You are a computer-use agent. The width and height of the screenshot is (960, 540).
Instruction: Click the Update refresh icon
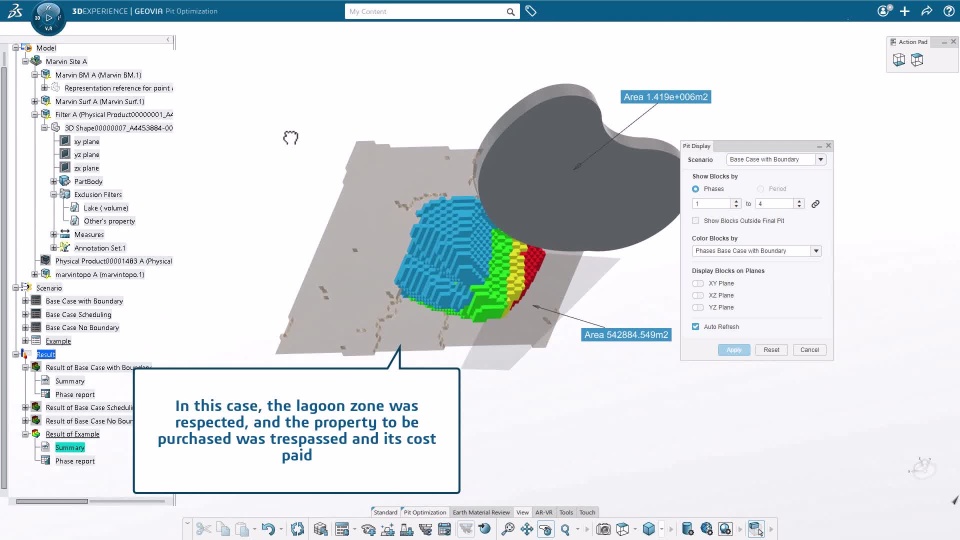point(298,529)
